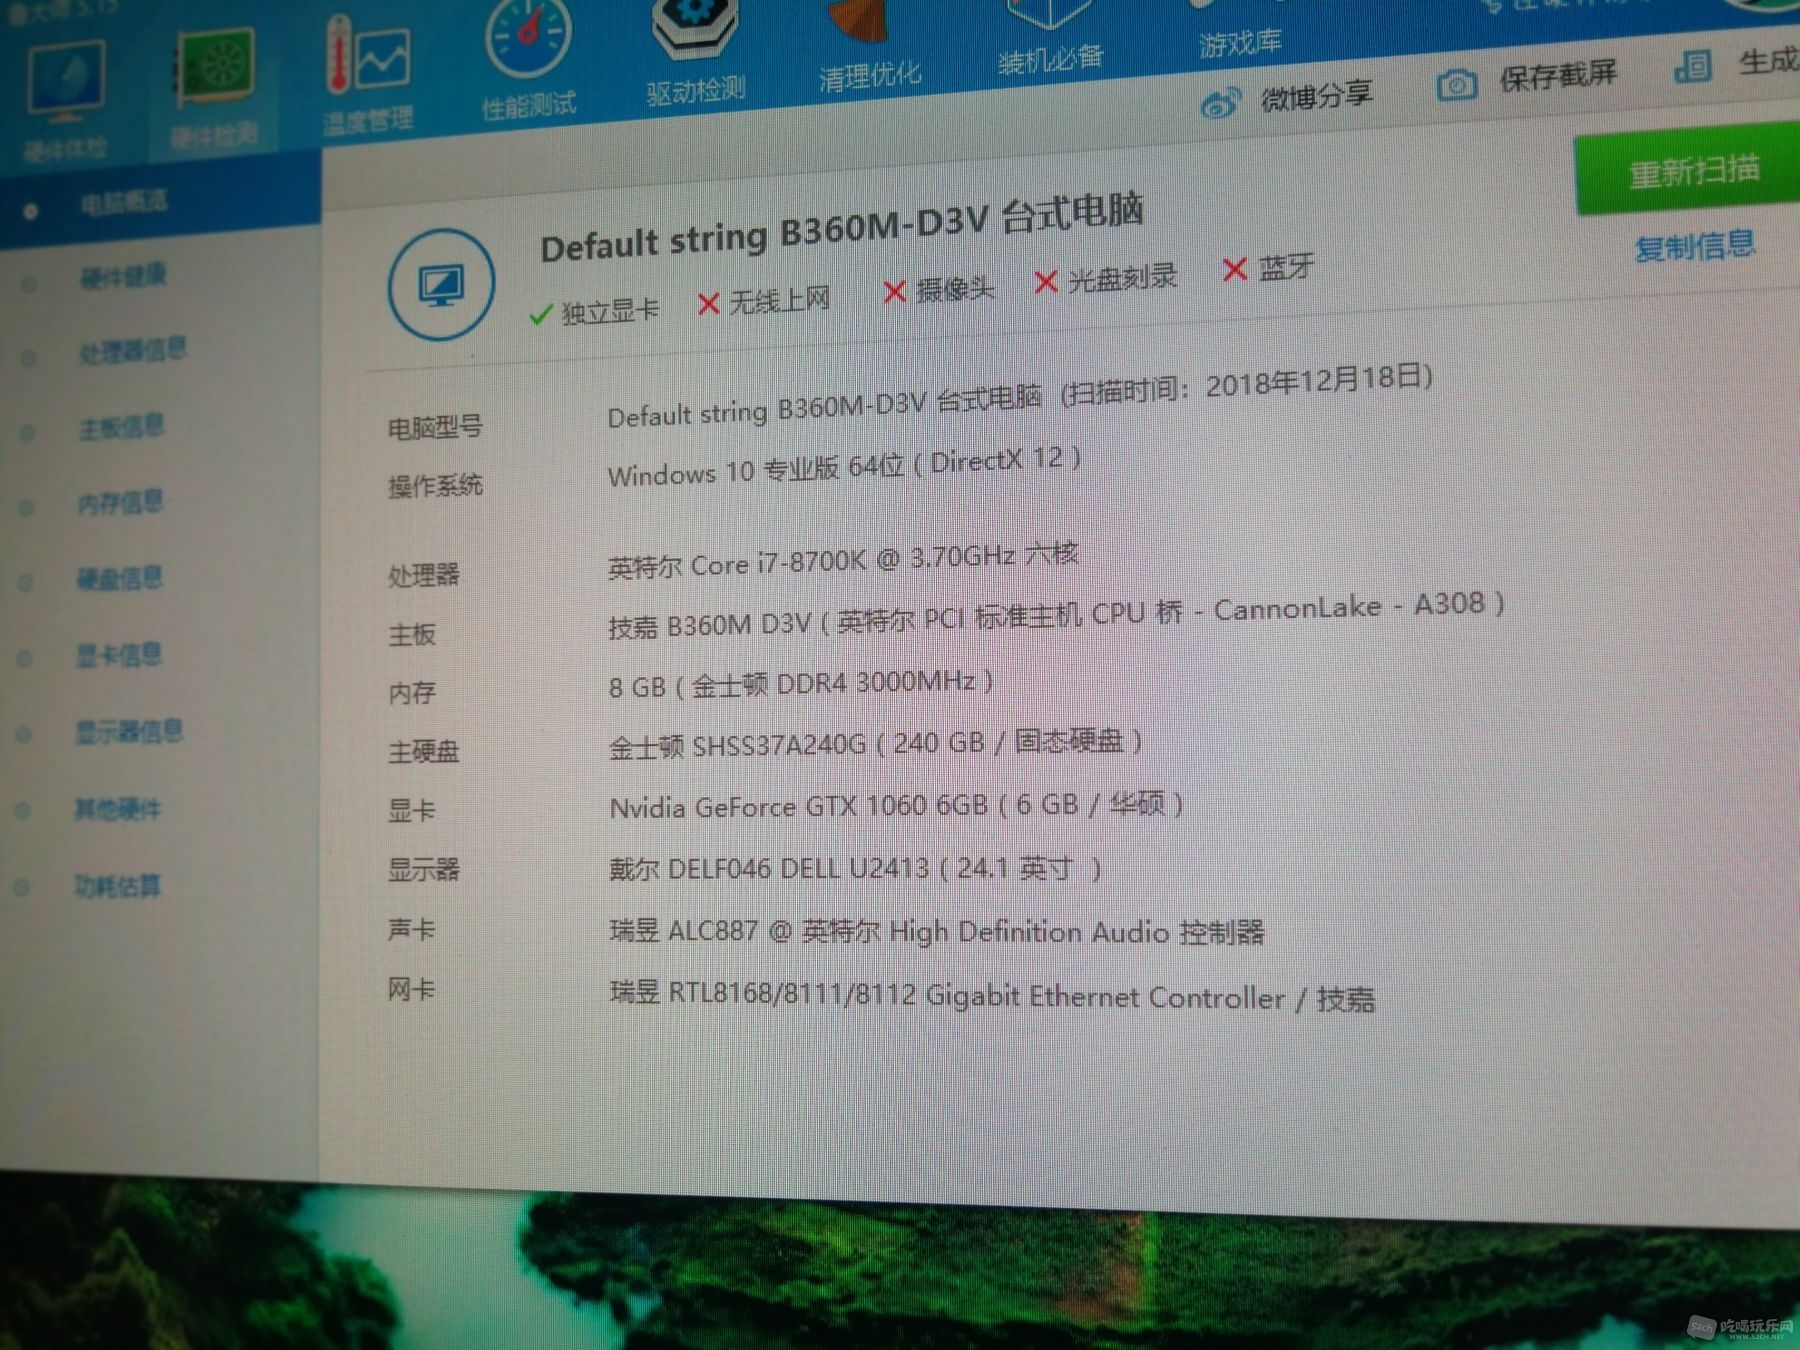The image size is (1800, 1350).
Task: Click the 瑞昱 RTL8168 Gigabit Ethernet text
Action: [x=992, y=997]
